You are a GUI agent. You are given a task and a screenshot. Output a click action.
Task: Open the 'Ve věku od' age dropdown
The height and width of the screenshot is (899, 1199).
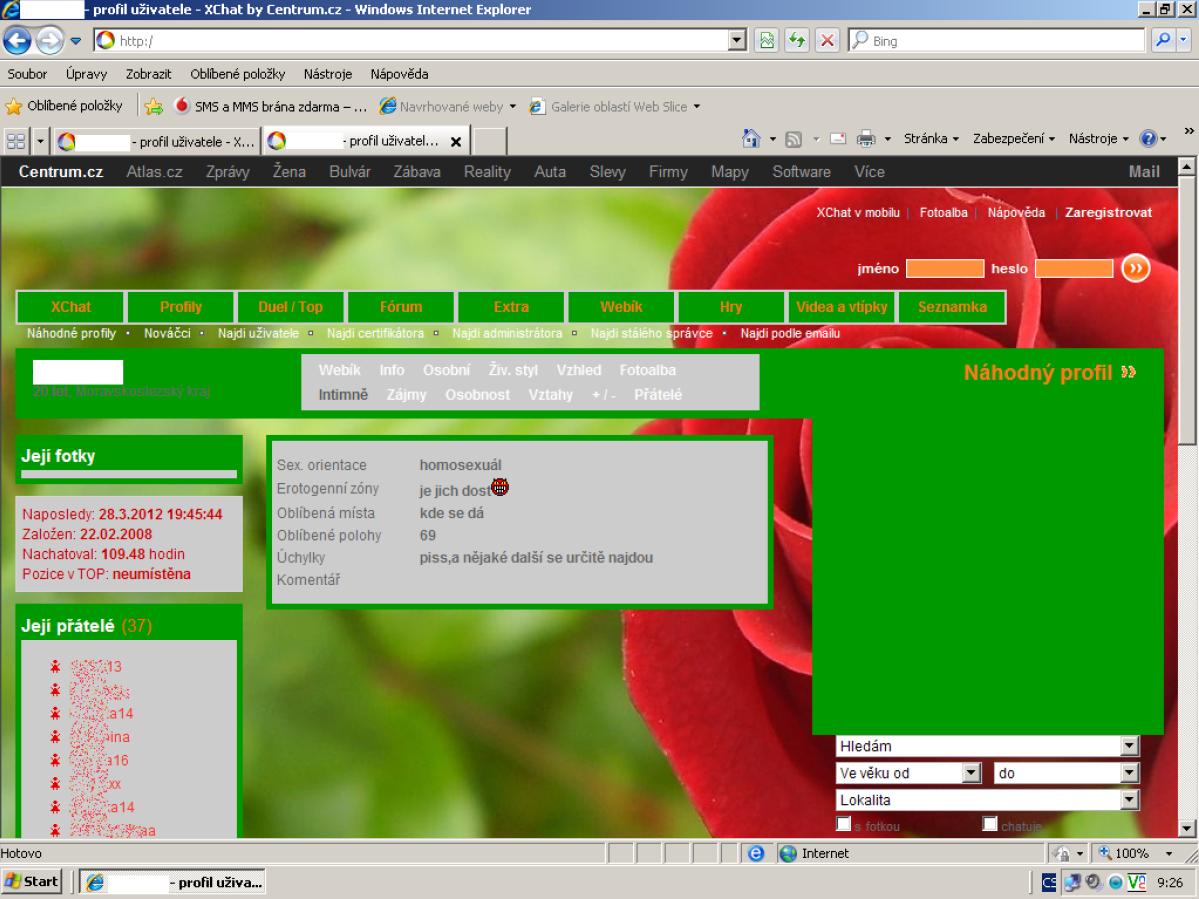(970, 773)
